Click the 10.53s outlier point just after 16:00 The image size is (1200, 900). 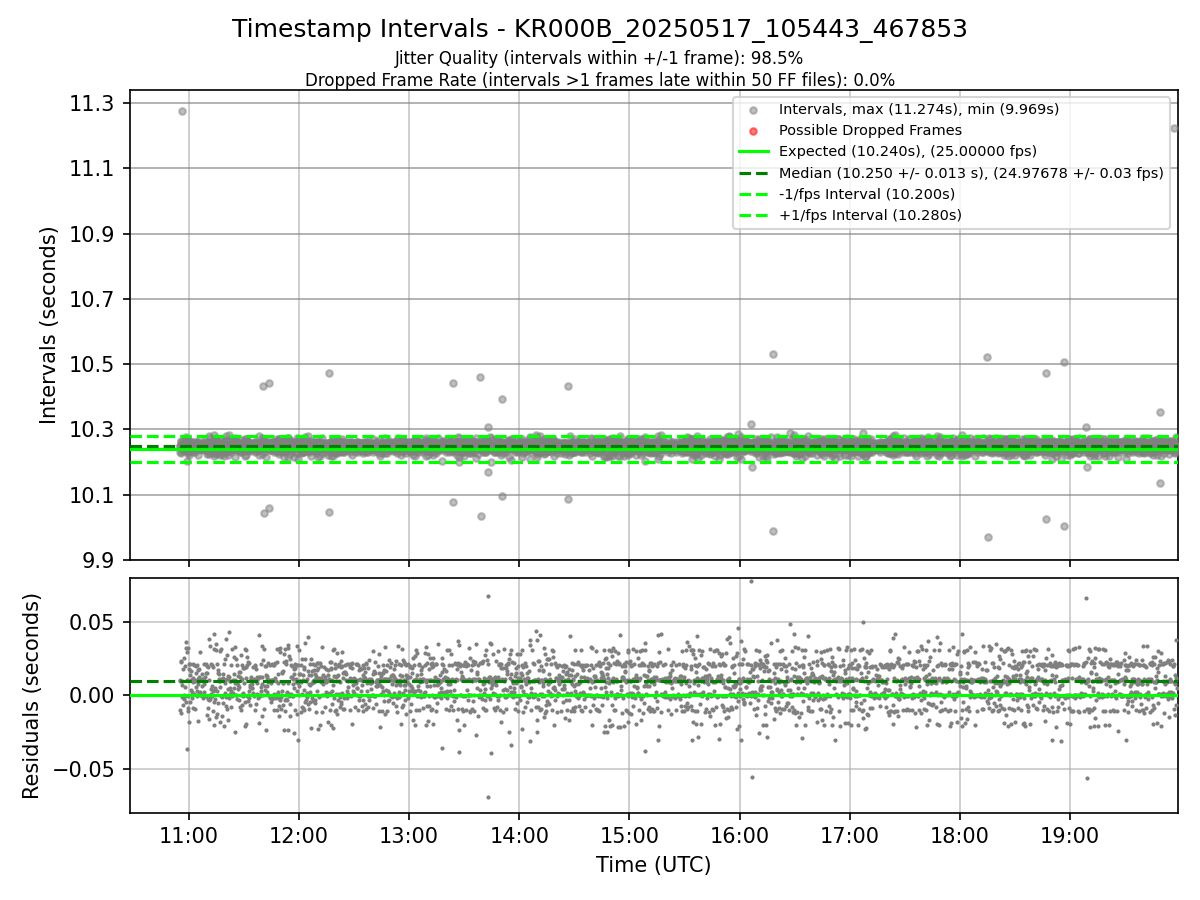click(x=773, y=354)
